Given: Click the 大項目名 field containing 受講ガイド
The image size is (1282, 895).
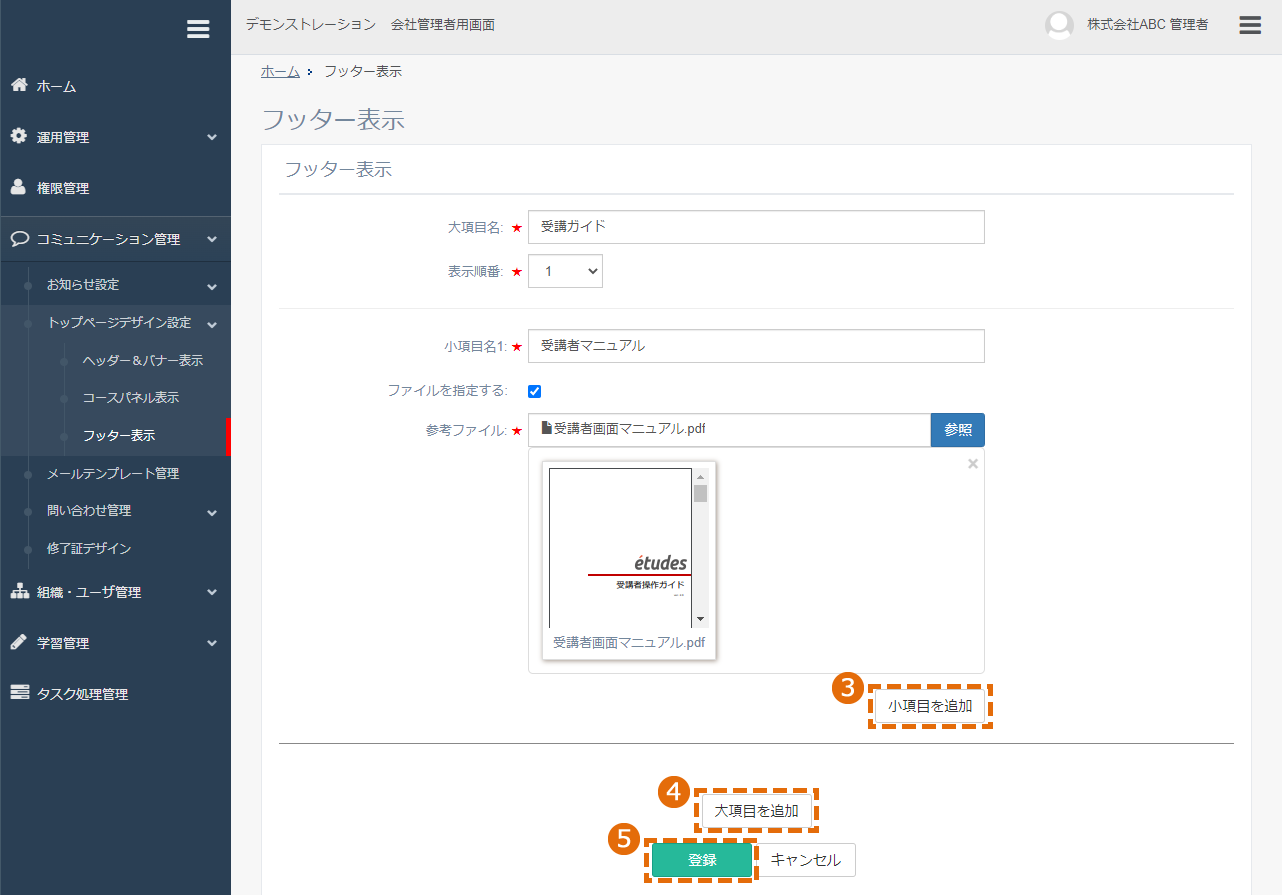Looking at the screenshot, I should click(x=756, y=227).
